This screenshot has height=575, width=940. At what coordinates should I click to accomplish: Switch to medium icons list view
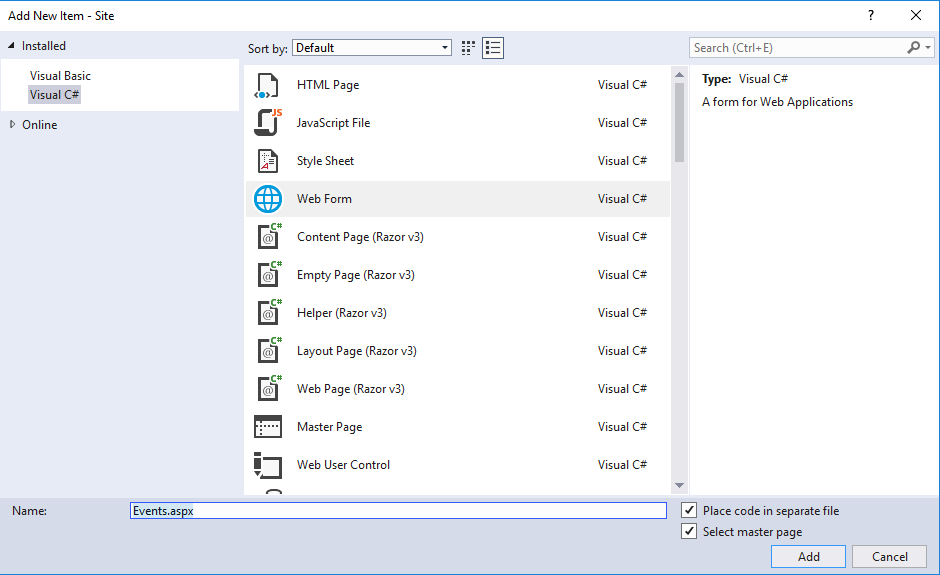[492, 48]
